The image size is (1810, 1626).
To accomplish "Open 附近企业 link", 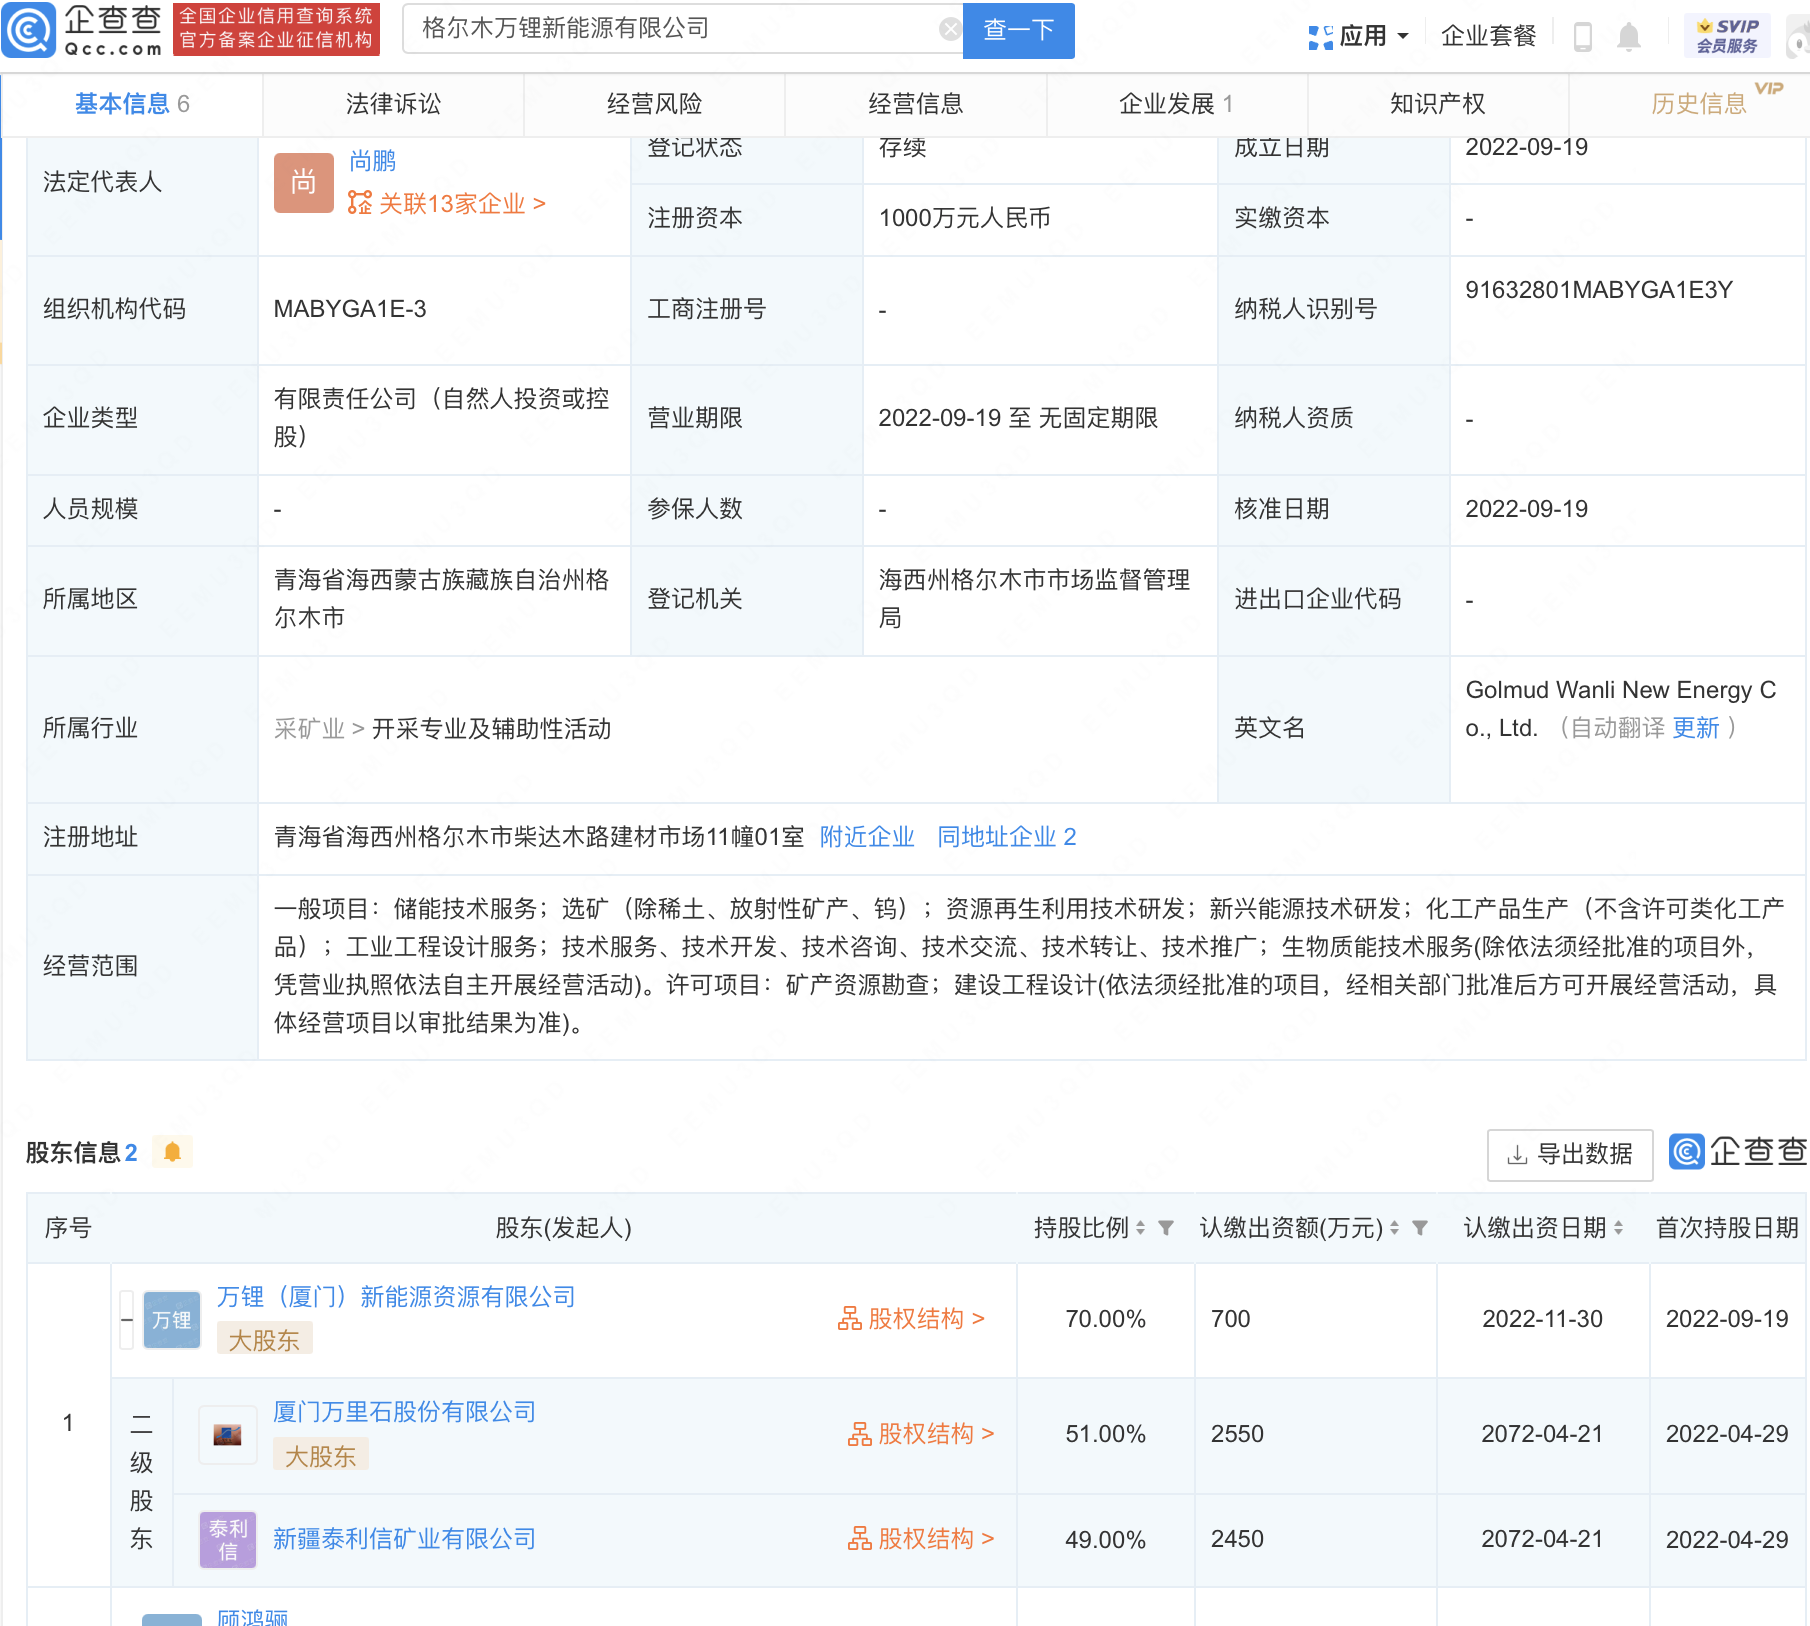I will click(867, 837).
